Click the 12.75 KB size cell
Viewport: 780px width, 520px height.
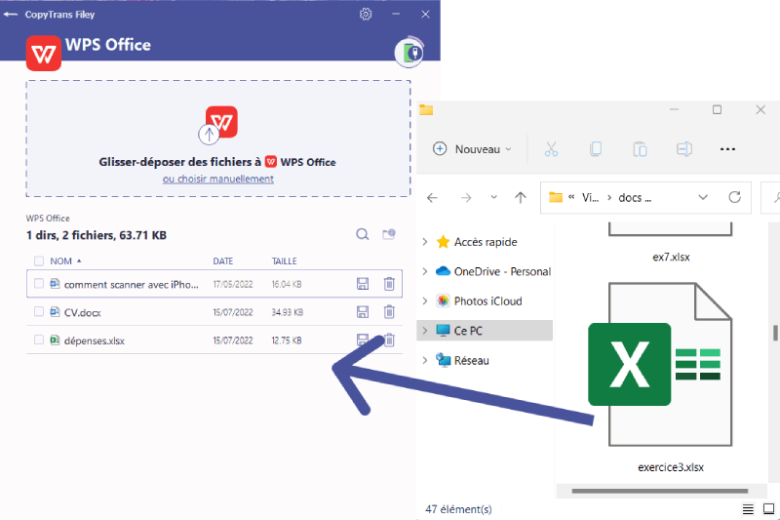click(x=287, y=340)
